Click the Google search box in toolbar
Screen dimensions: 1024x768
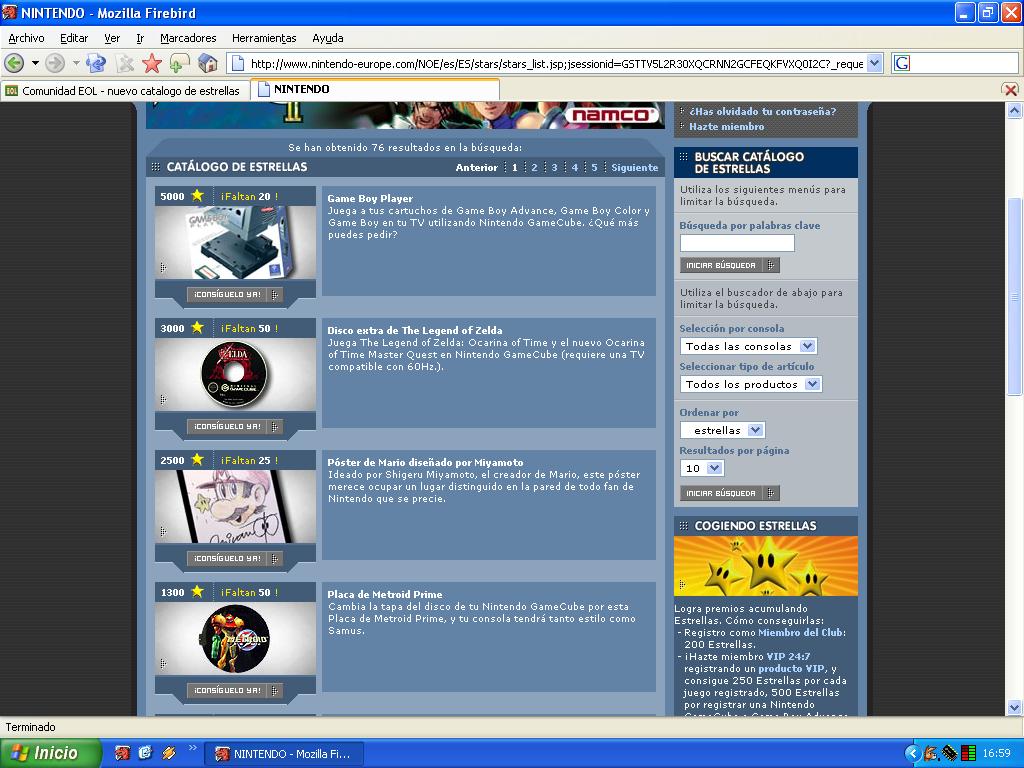965,63
